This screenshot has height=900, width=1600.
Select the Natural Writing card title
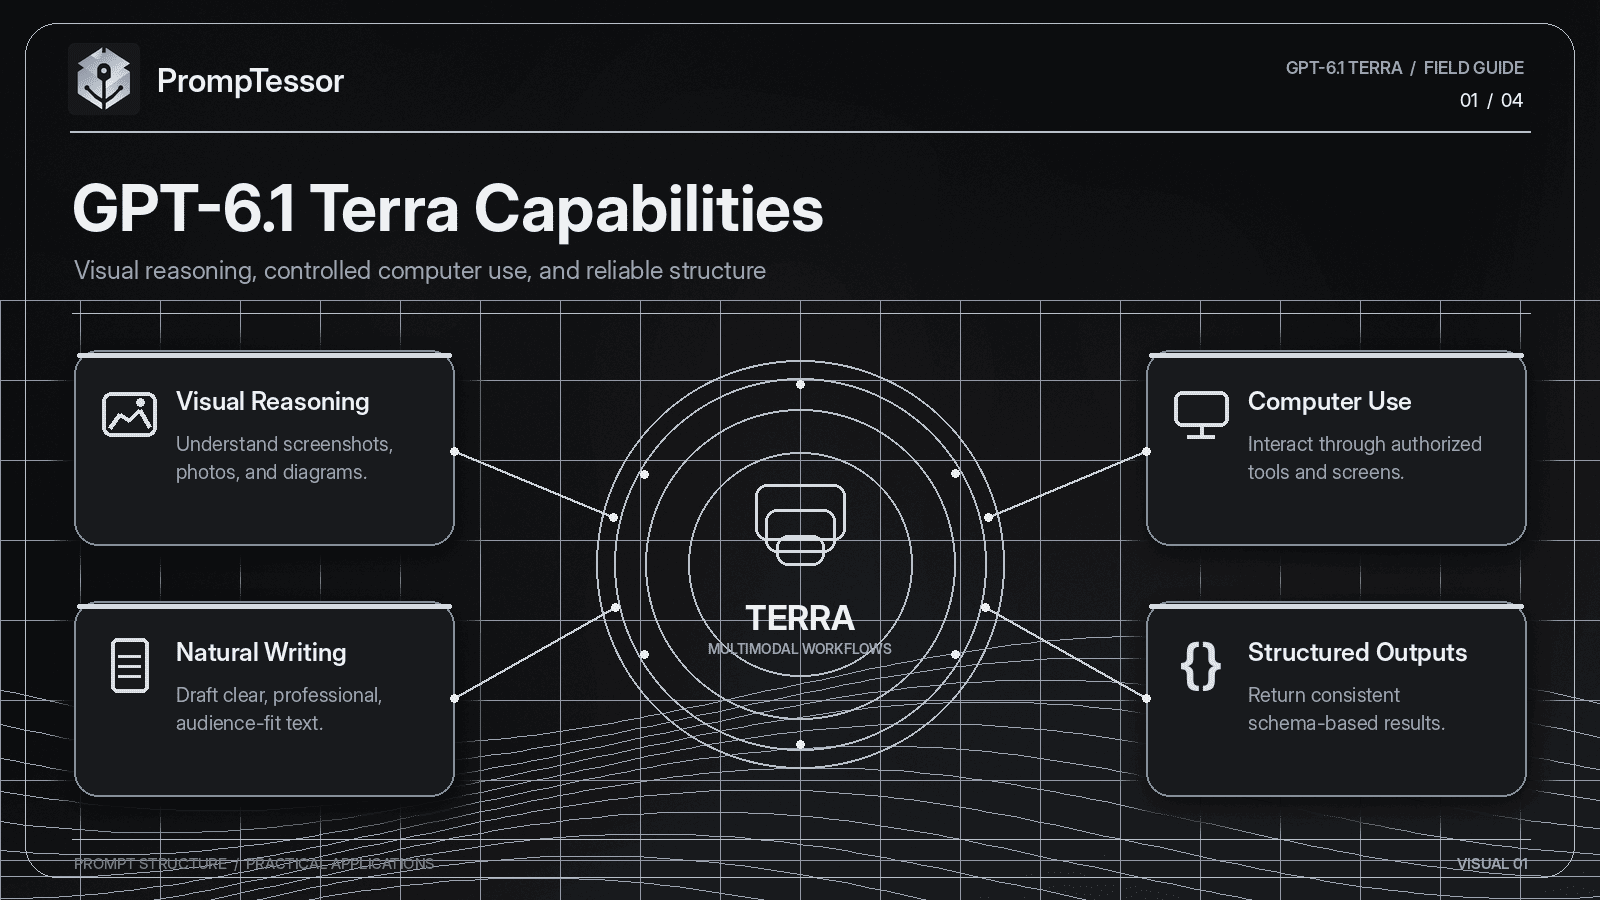tap(261, 652)
